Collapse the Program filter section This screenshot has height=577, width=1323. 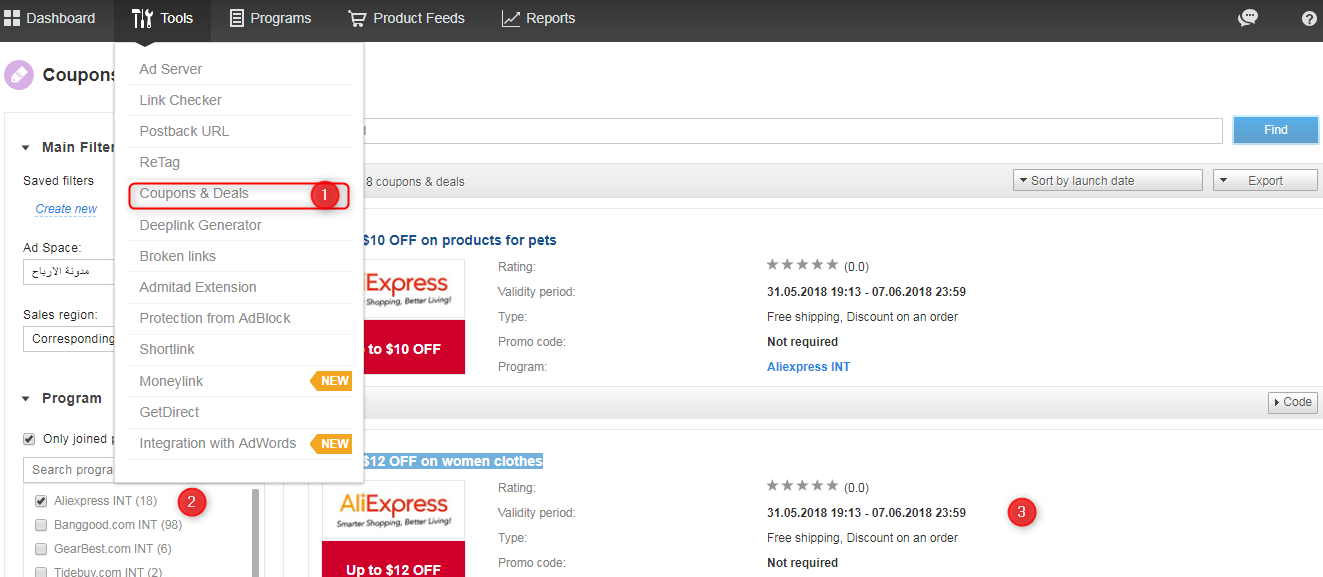pos(26,399)
